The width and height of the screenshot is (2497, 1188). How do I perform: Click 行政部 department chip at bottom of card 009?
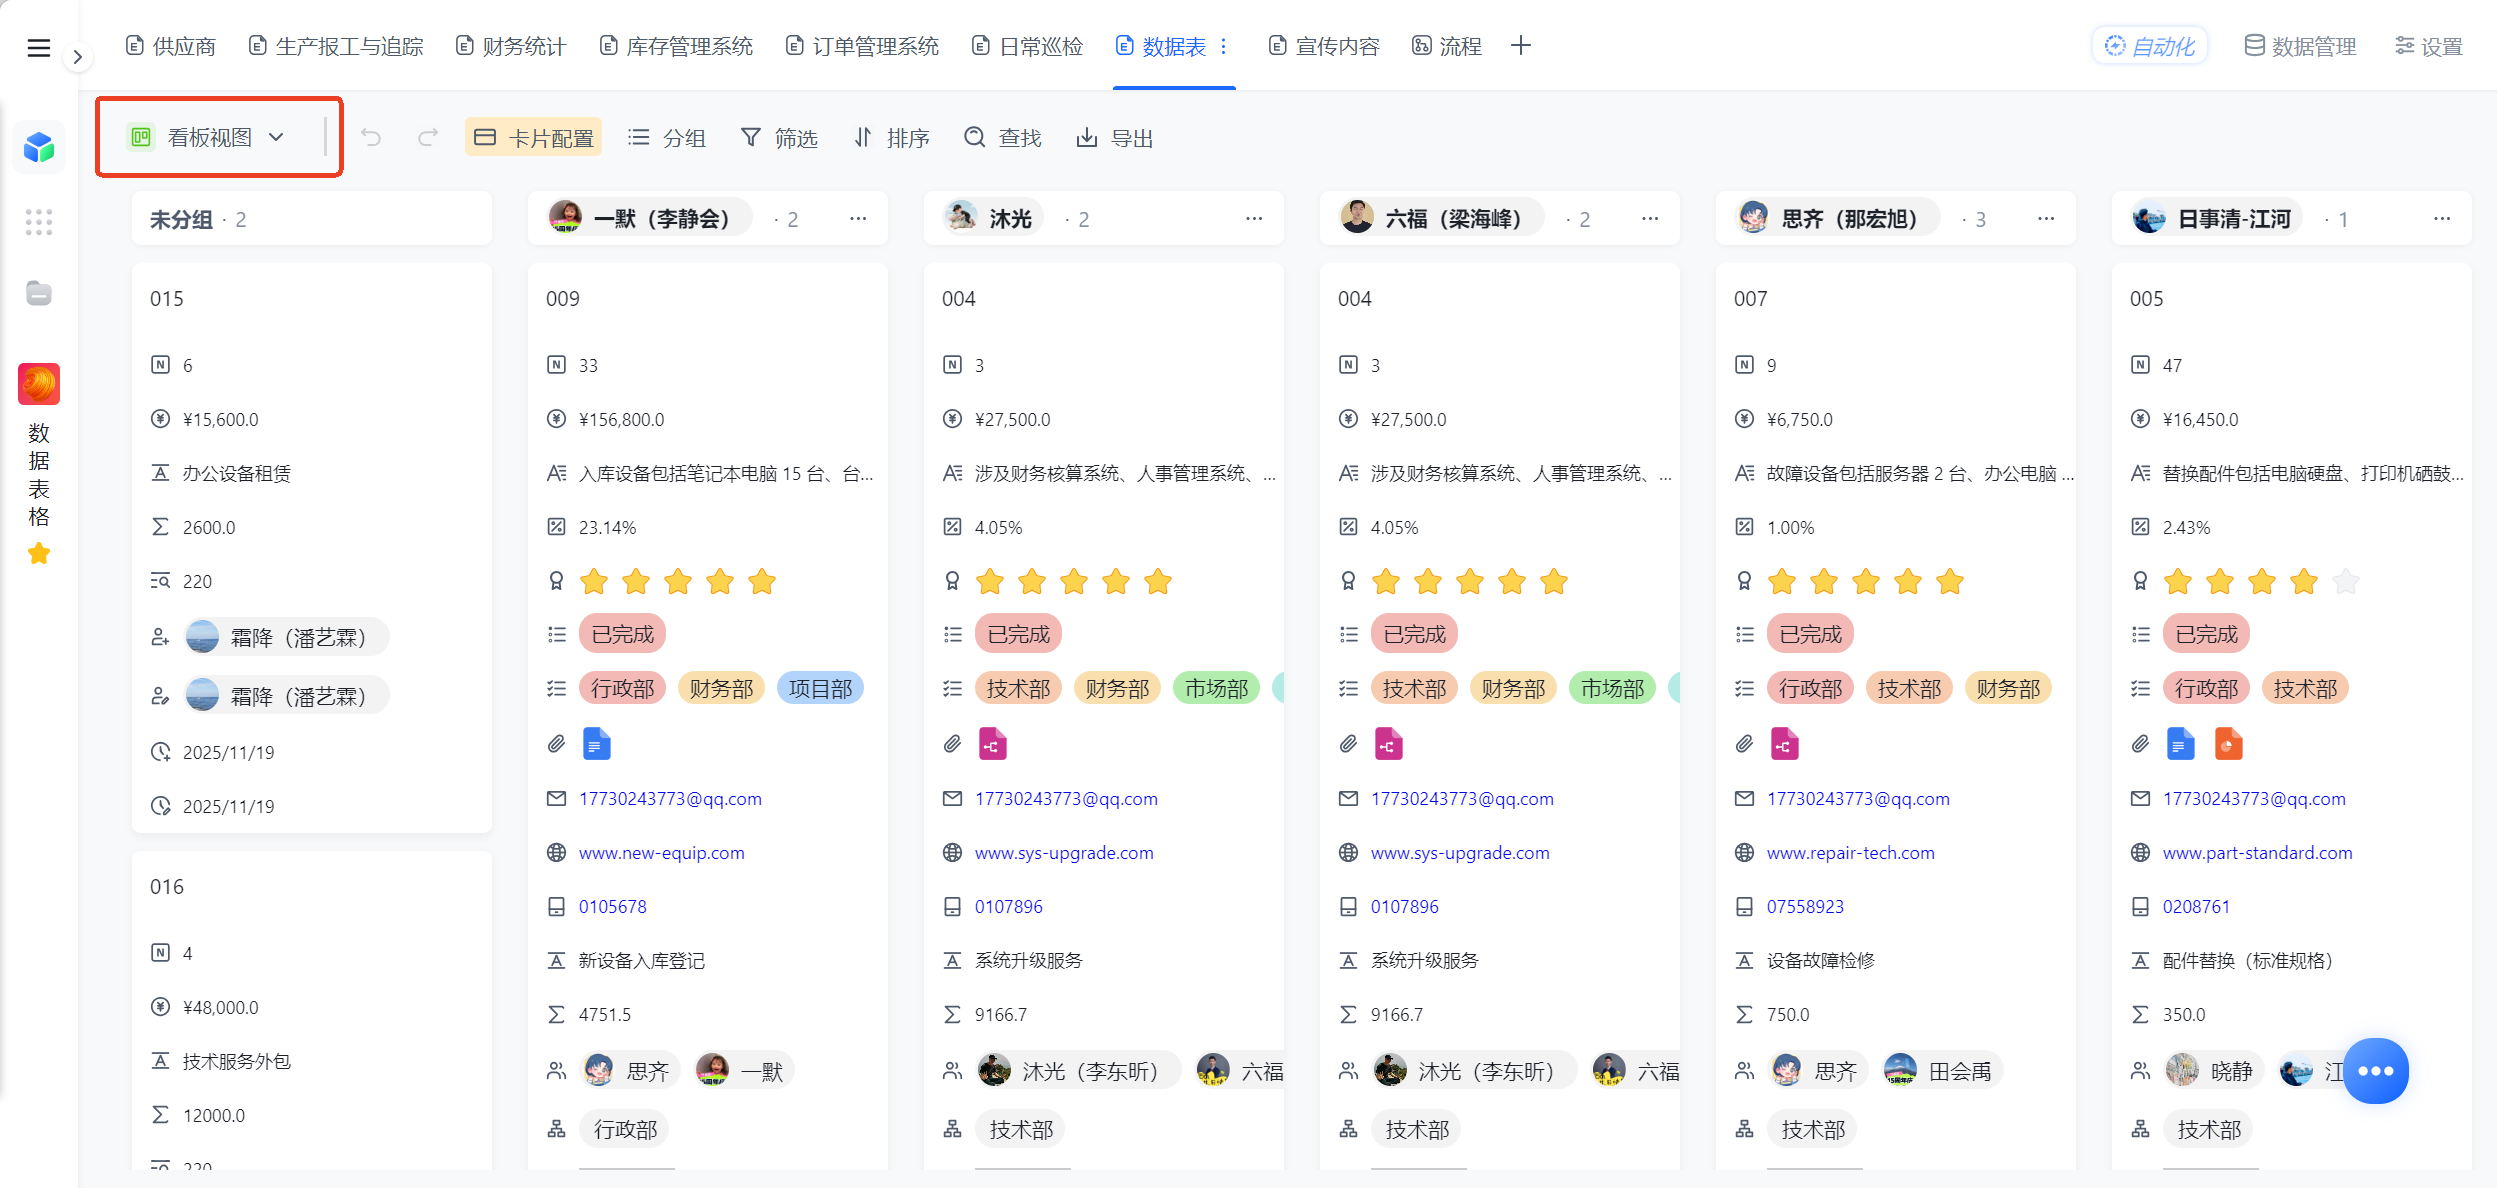tap(624, 1129)
